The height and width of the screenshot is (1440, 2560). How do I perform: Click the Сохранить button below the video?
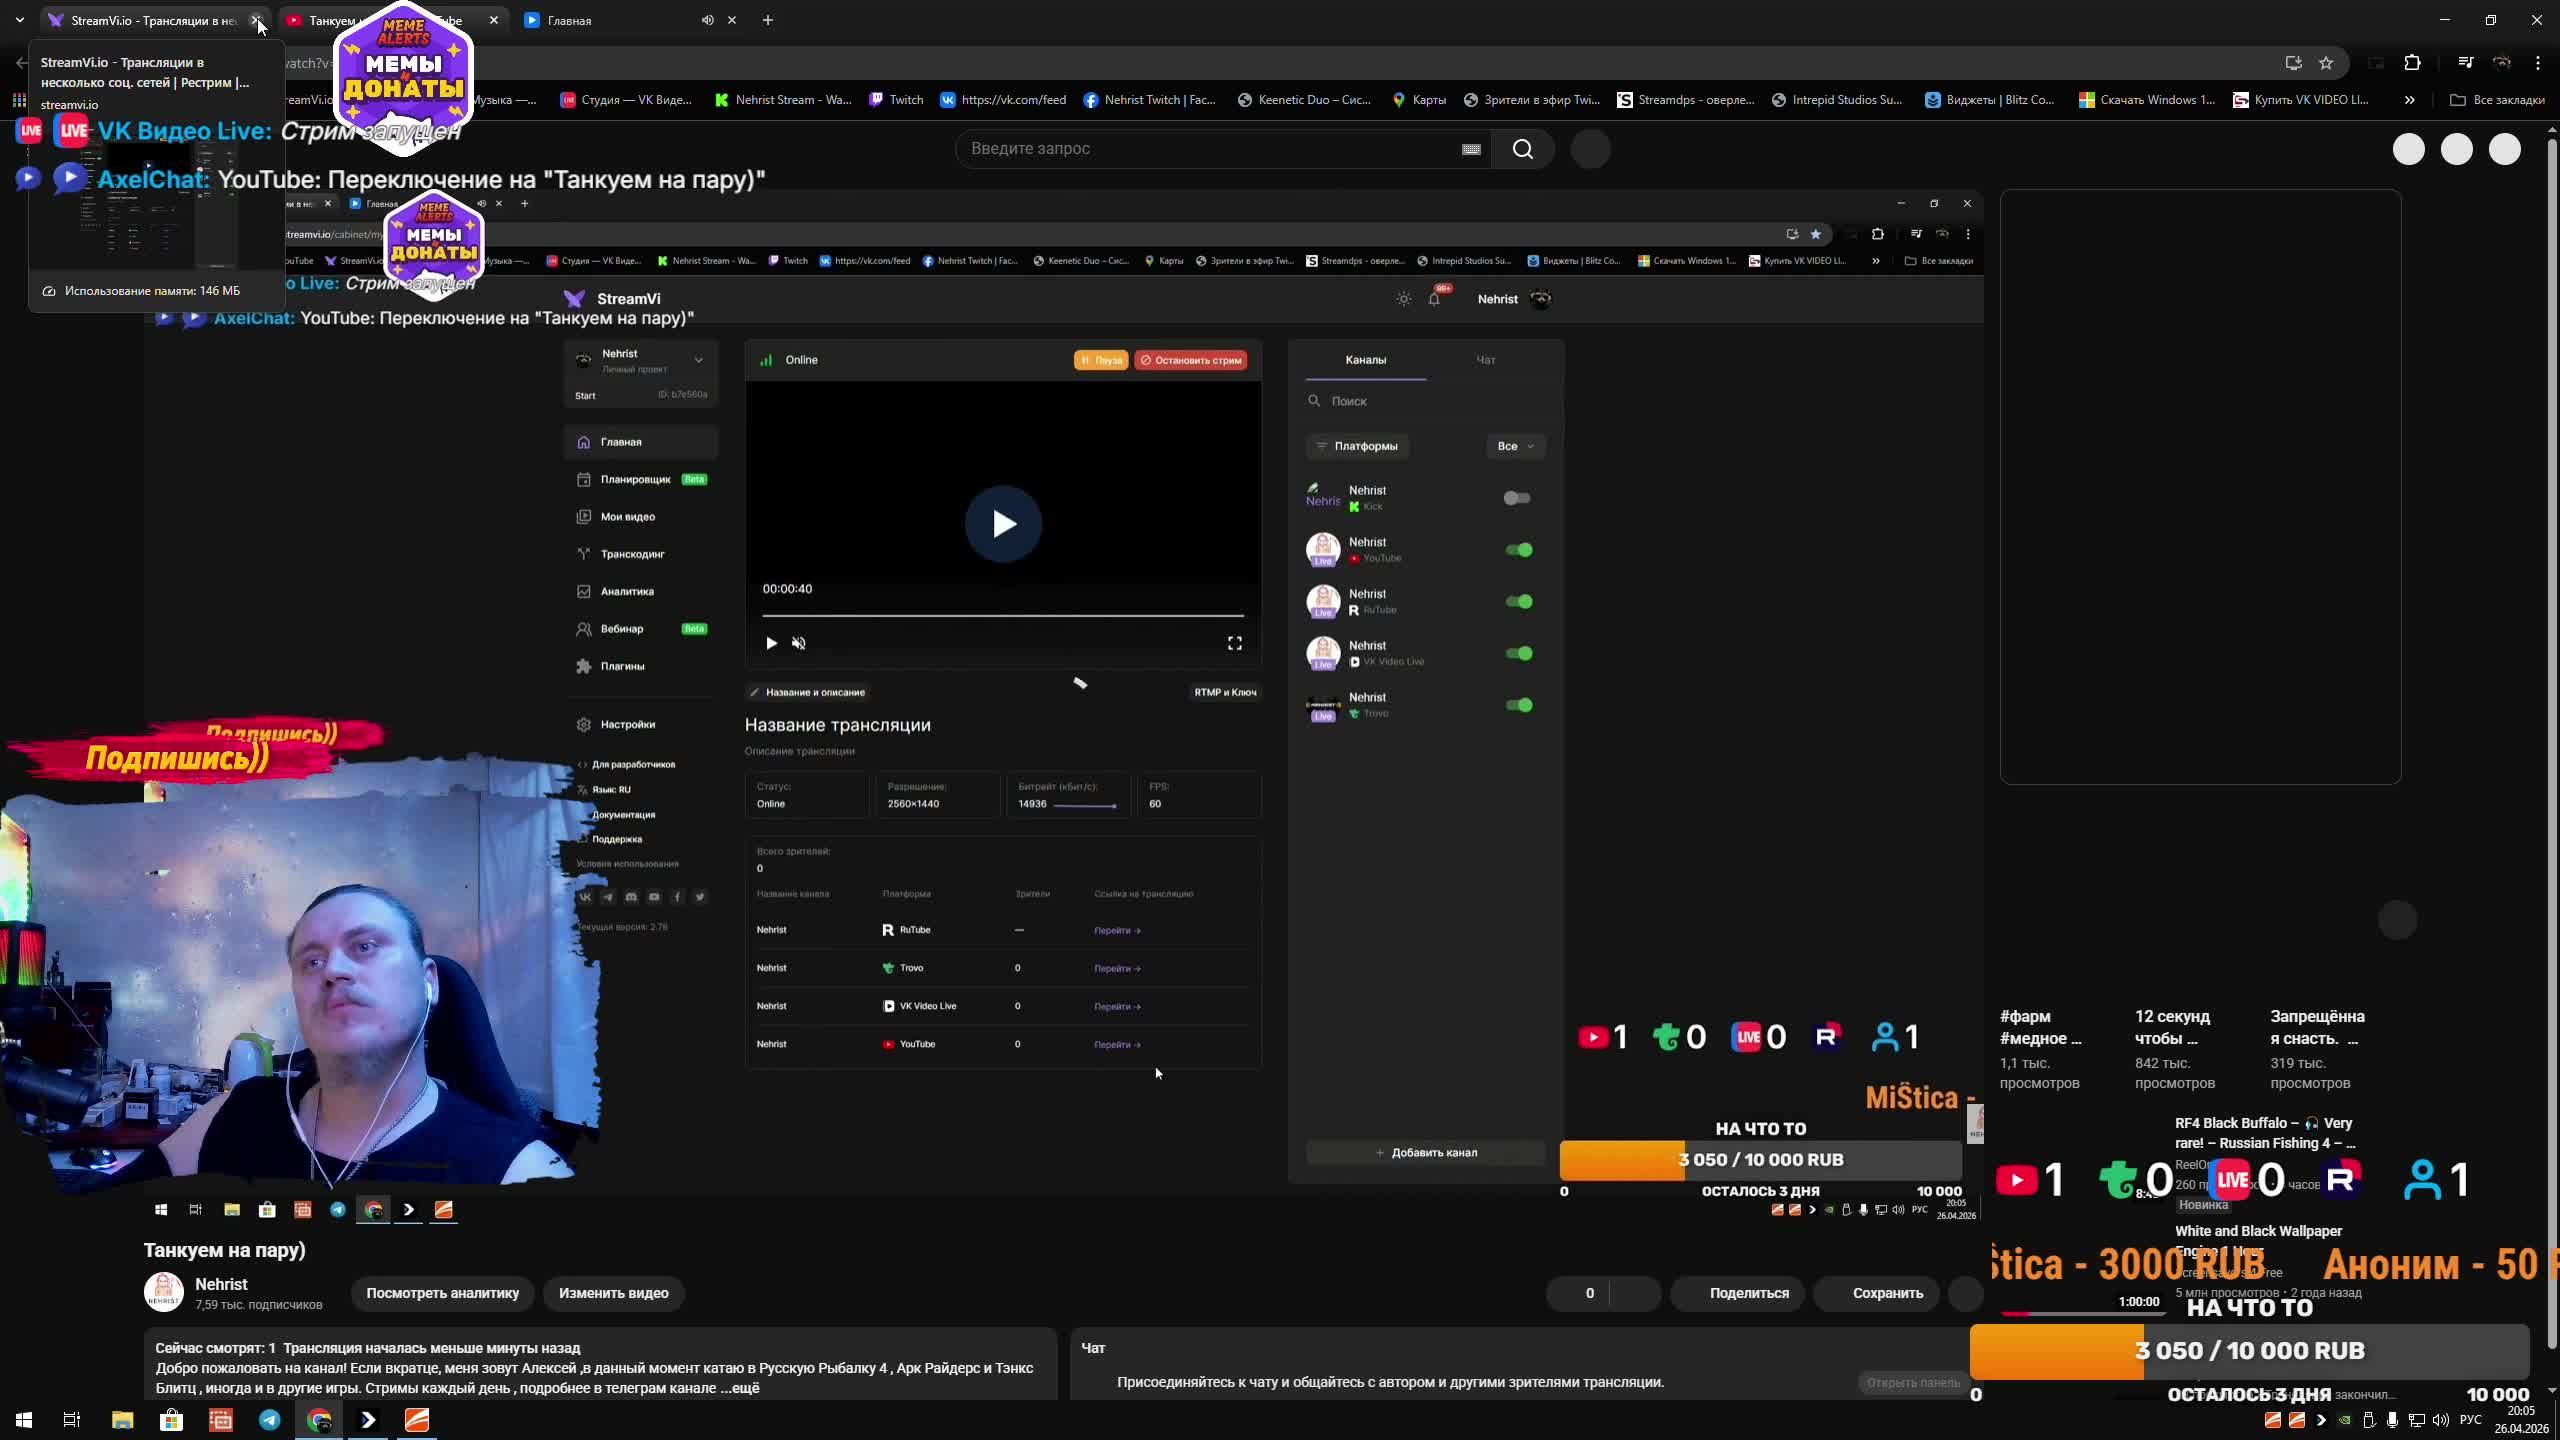pos(1876,1294)
